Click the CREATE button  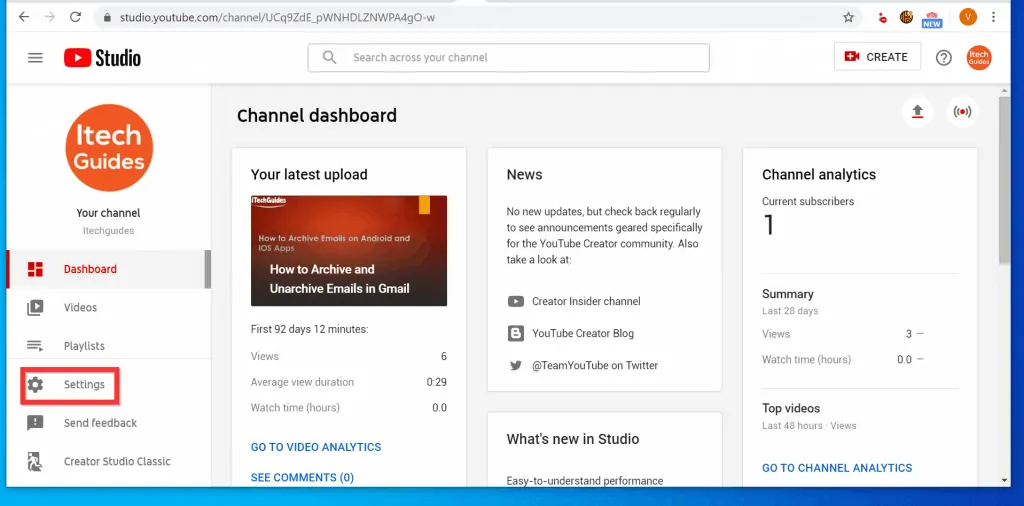click(x=877, y=57)
